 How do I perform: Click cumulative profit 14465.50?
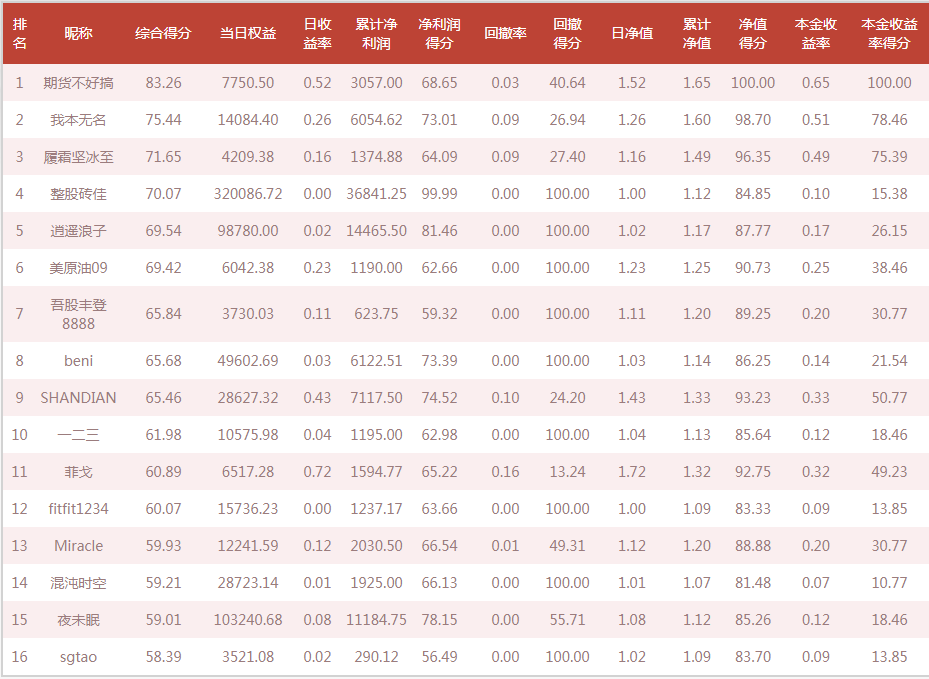tap(376, 231)
